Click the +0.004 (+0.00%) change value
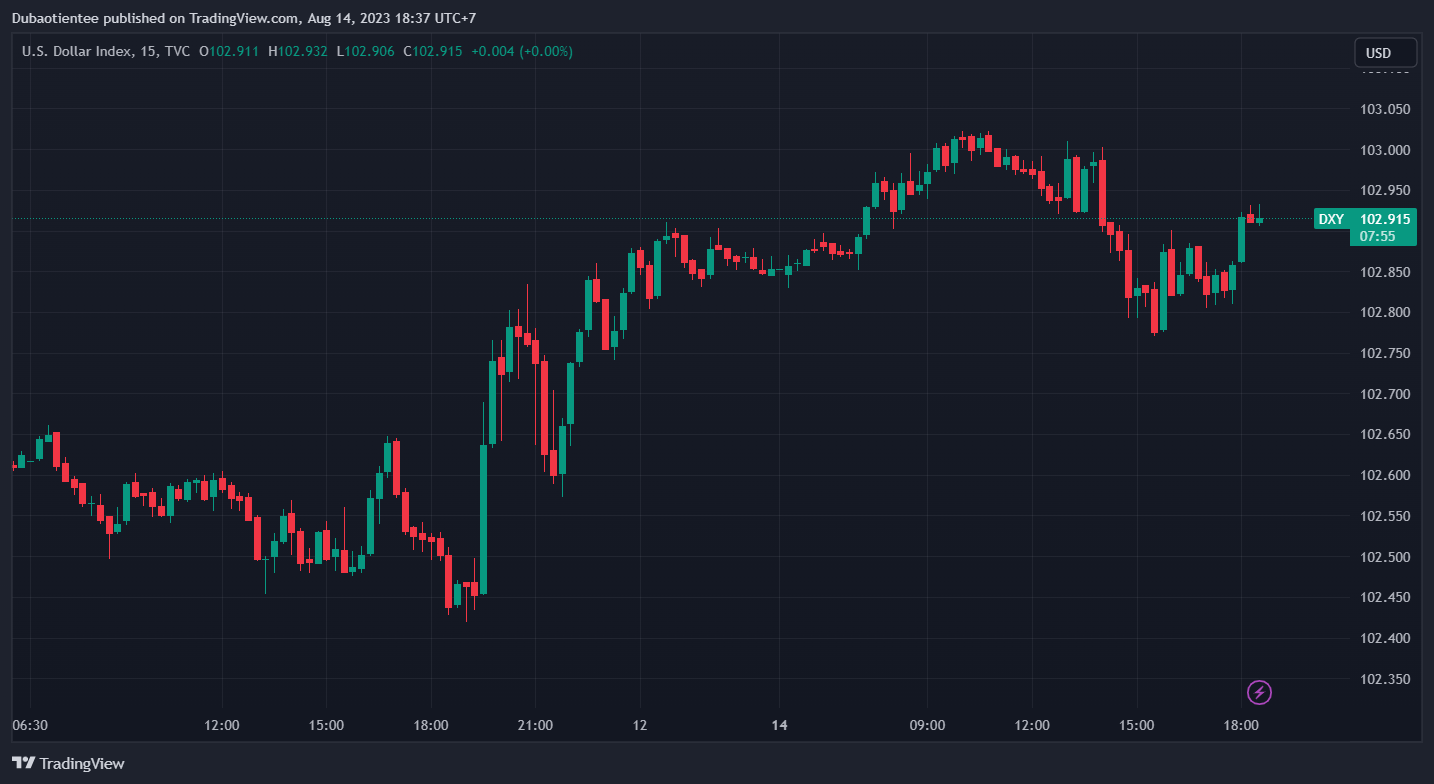Viewport: 1434px width, 784px height. pyautogui.click(x=522, y=51)
